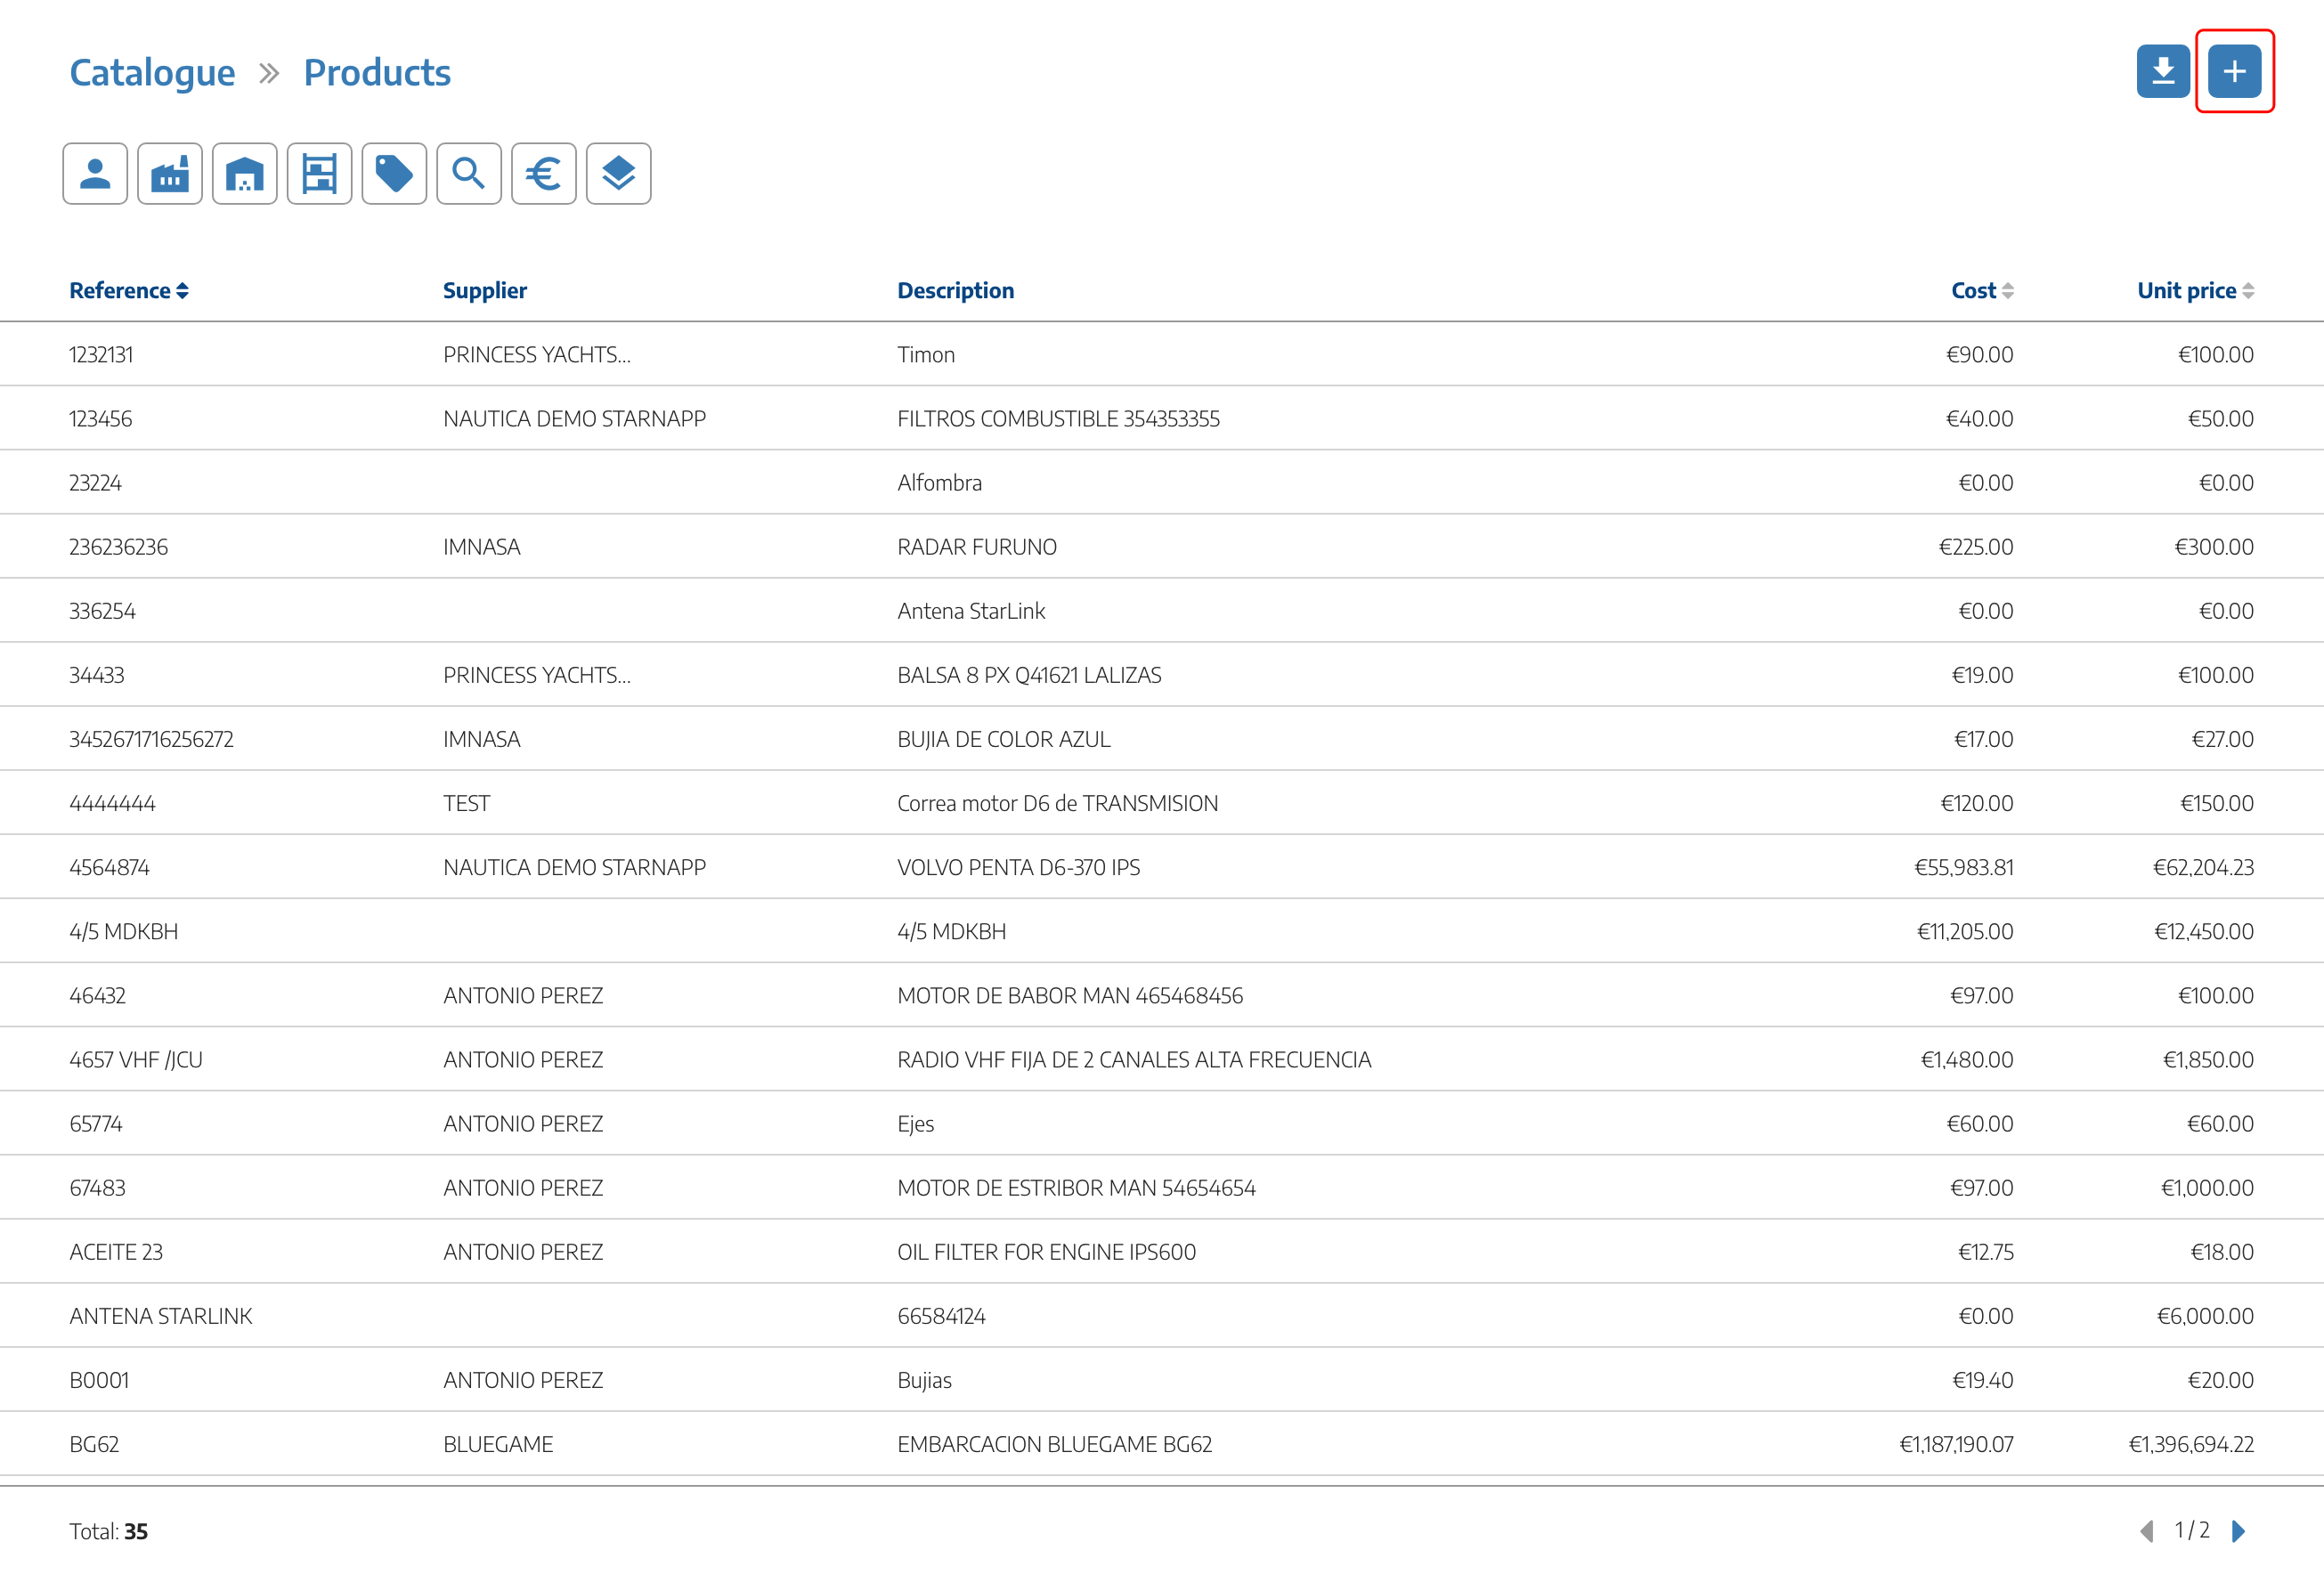Click reference 4657 VHF /JCU
The image size is (2324, 1574).
(136, 1060)
